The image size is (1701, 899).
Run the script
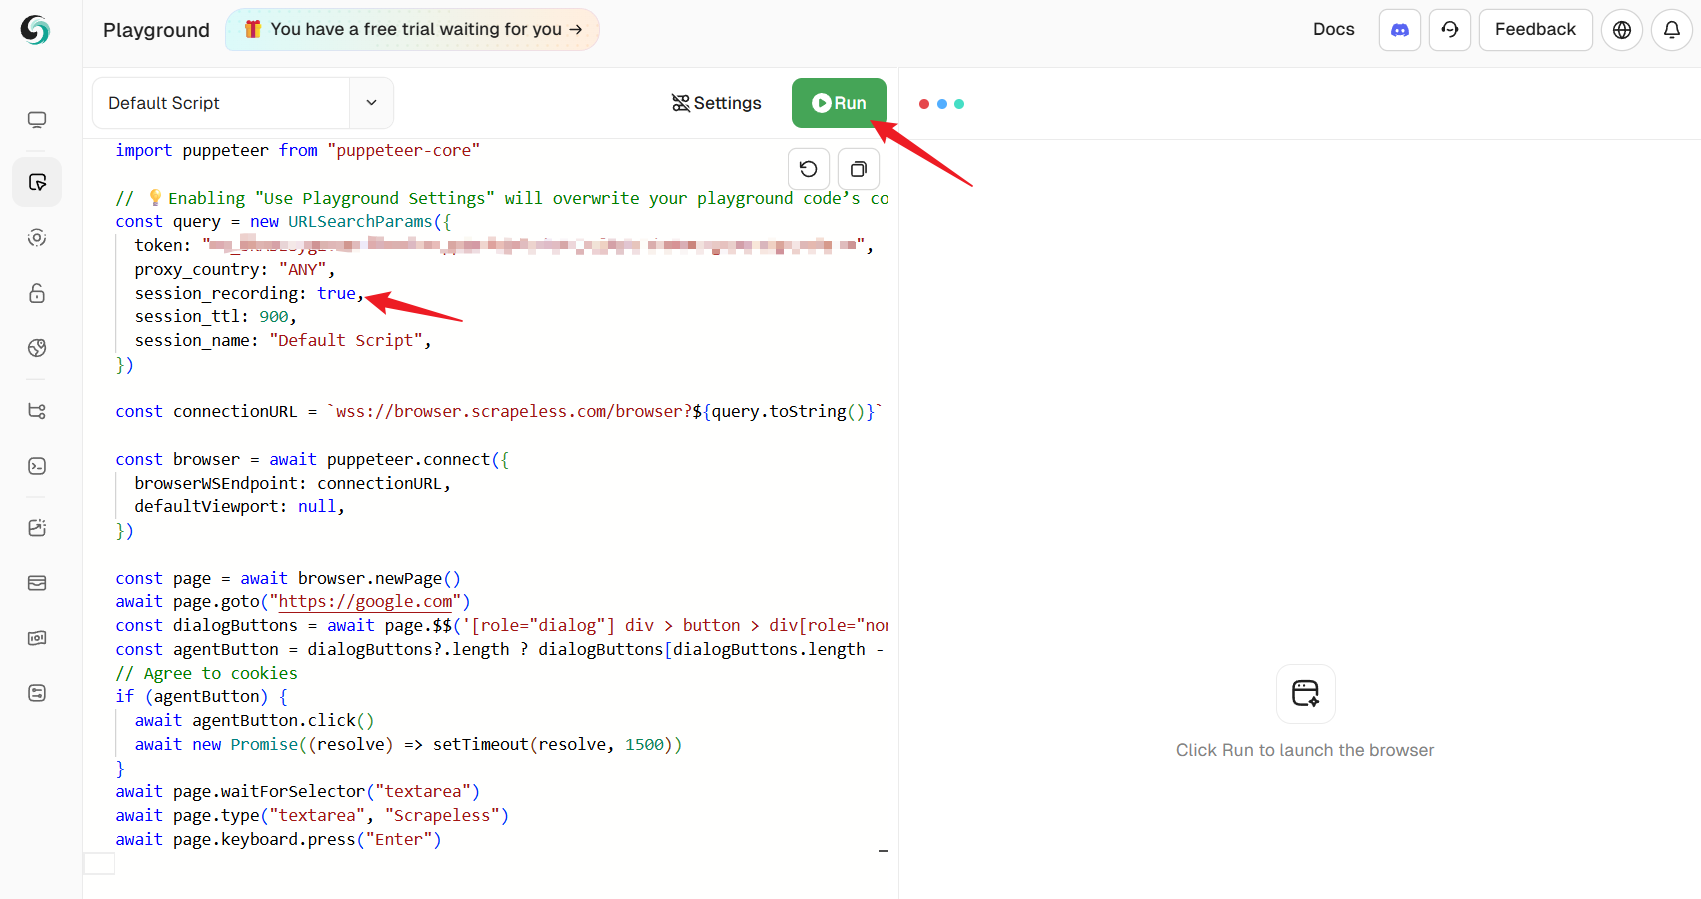pos(839,103)
